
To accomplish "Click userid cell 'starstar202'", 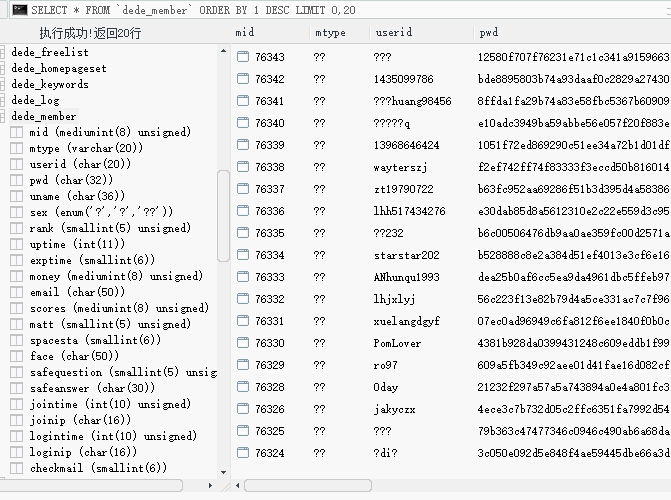I will [407, 255].
